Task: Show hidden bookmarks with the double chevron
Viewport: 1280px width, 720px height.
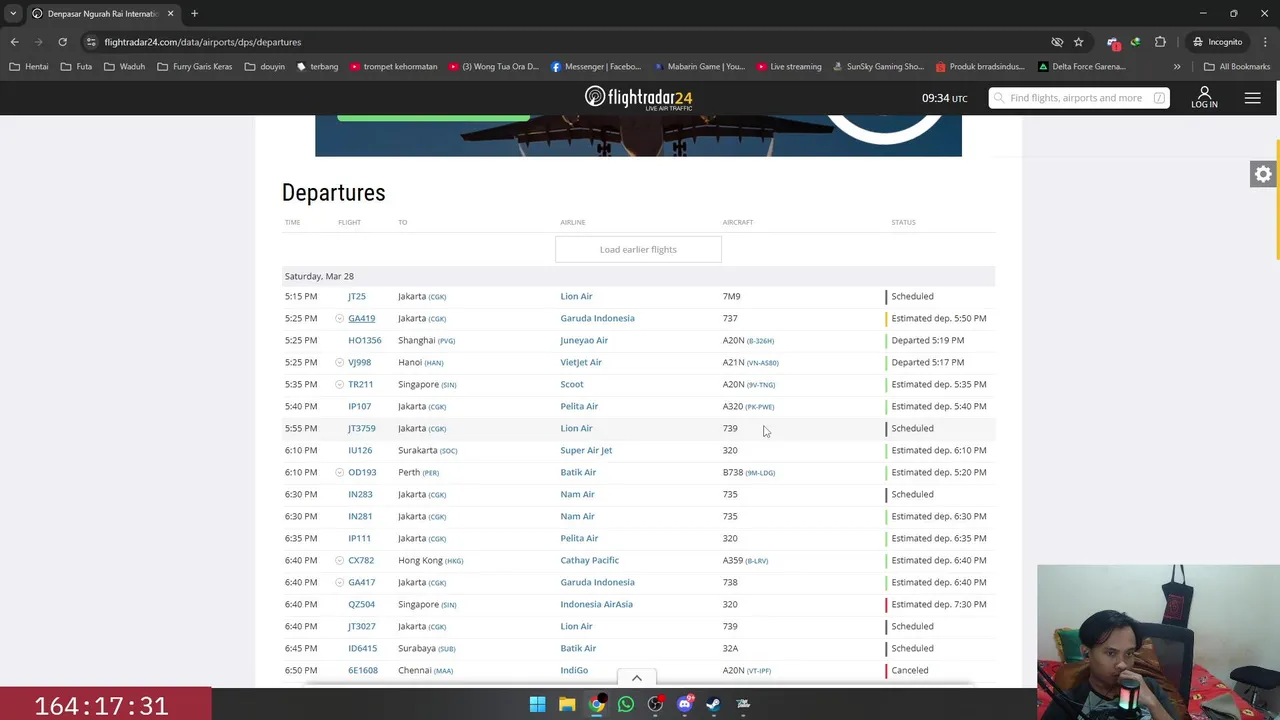Action: tap(1177, 67)
